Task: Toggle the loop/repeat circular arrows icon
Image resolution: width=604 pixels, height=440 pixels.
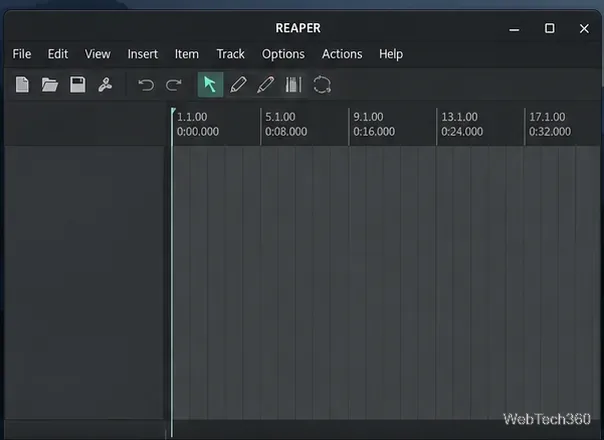Action: (x=322, y=85)
